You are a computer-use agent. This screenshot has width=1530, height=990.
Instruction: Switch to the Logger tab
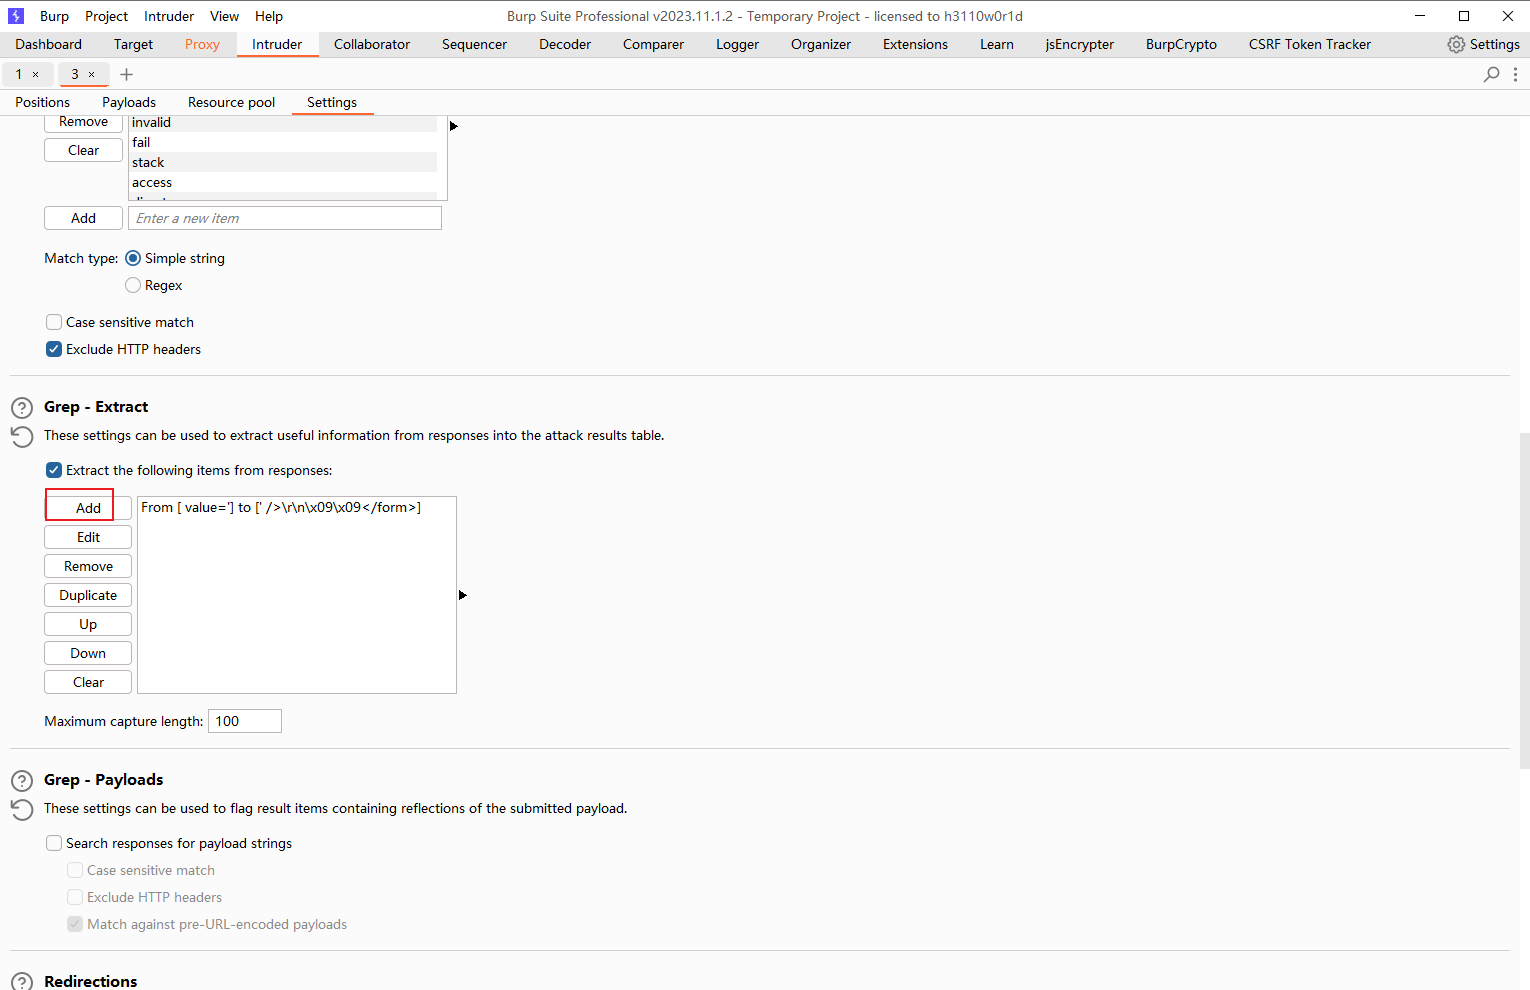pos(737,44)
